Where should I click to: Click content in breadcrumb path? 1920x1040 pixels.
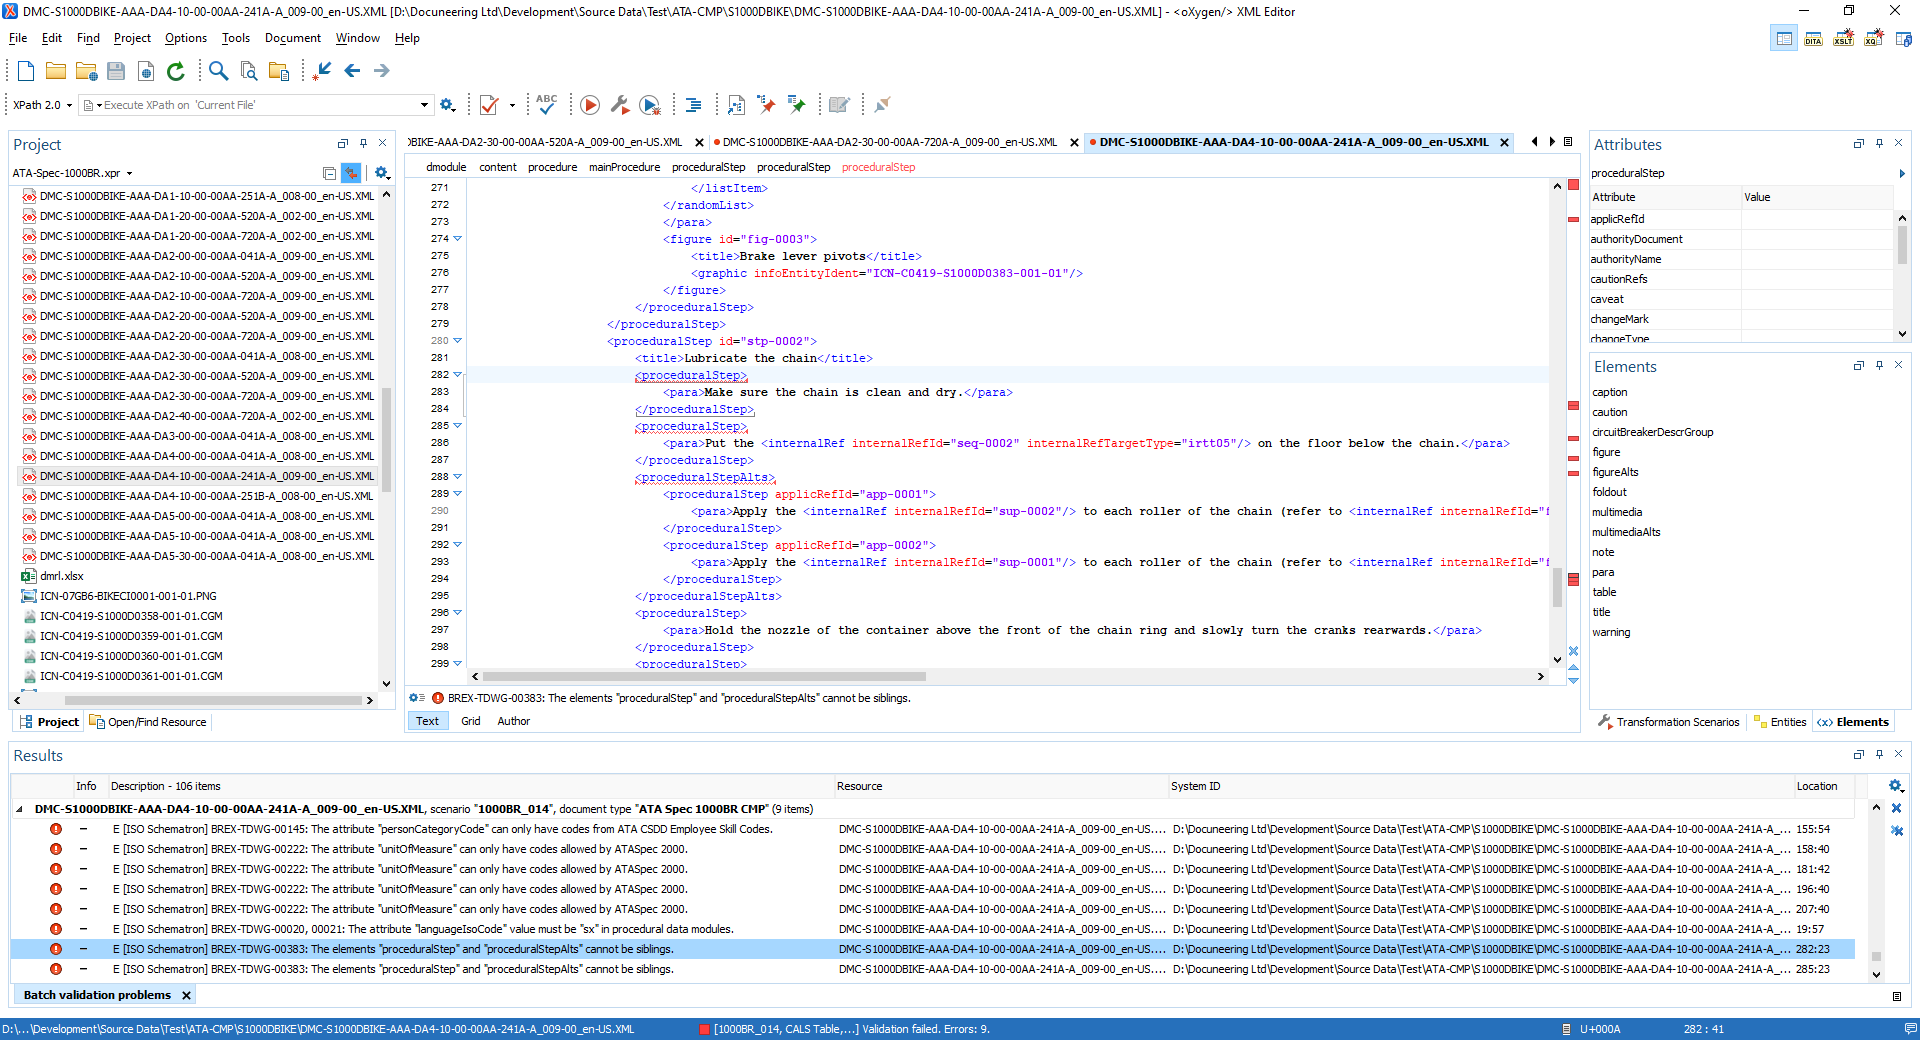pos(498,167)
